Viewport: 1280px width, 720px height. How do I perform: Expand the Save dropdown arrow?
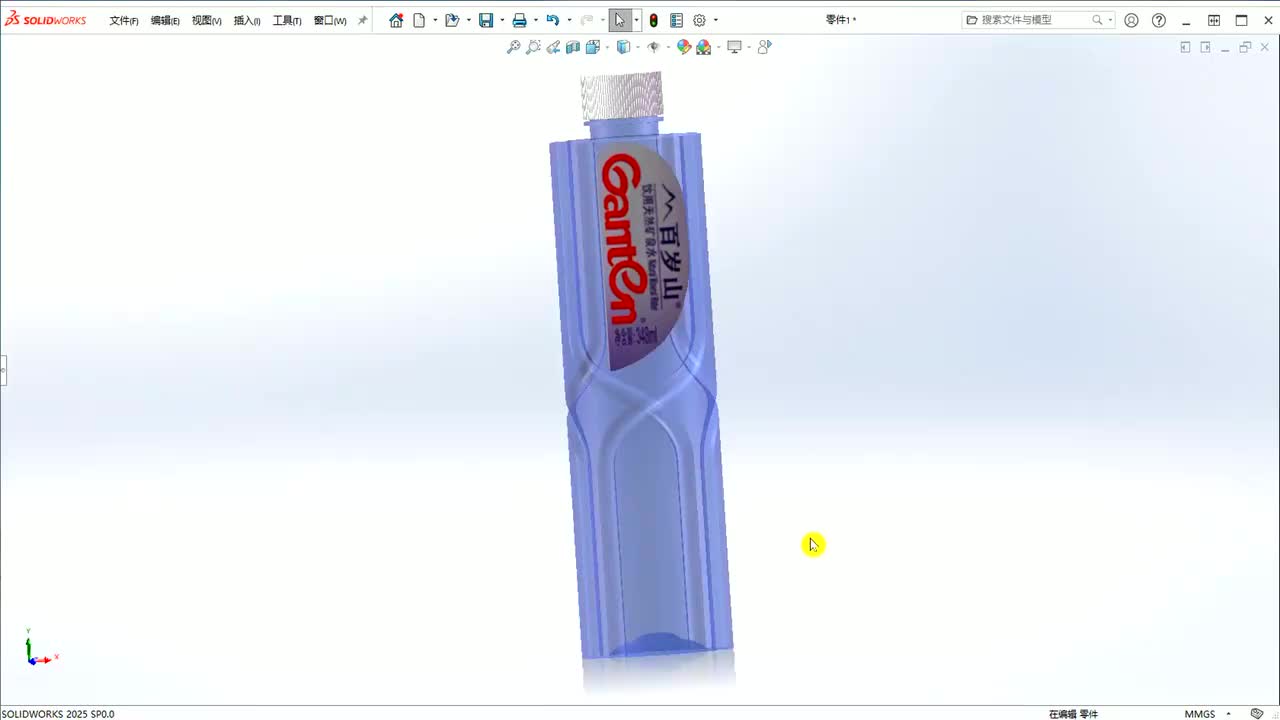(x=502, y=20)
